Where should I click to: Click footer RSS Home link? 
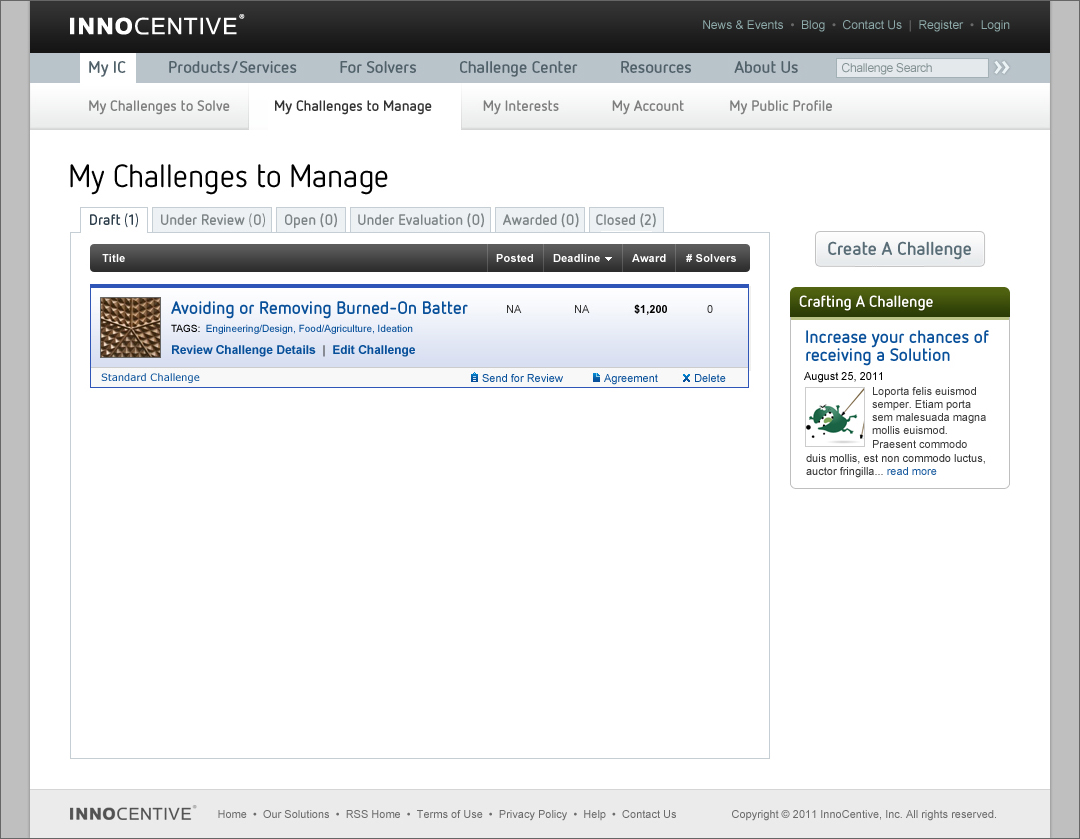point(373,814)
